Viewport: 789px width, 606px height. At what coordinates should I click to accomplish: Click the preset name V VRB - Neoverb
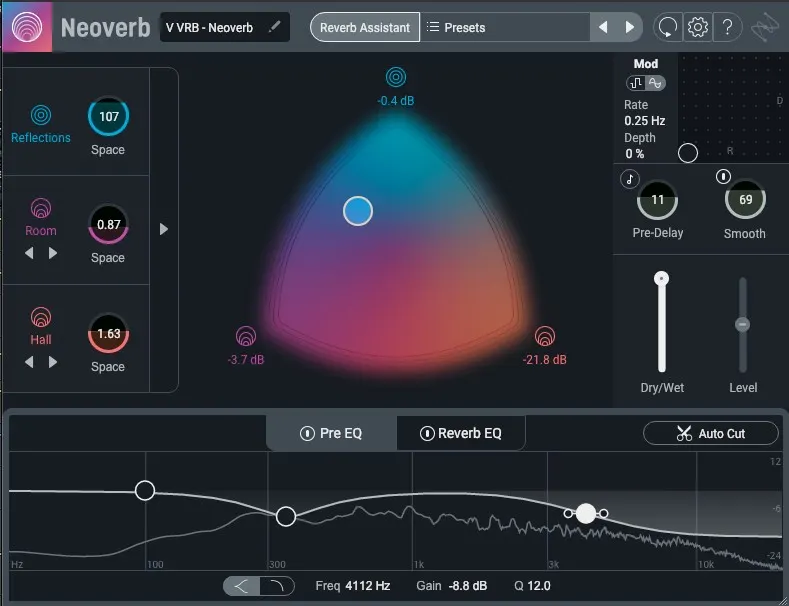[x=209, y=27]
